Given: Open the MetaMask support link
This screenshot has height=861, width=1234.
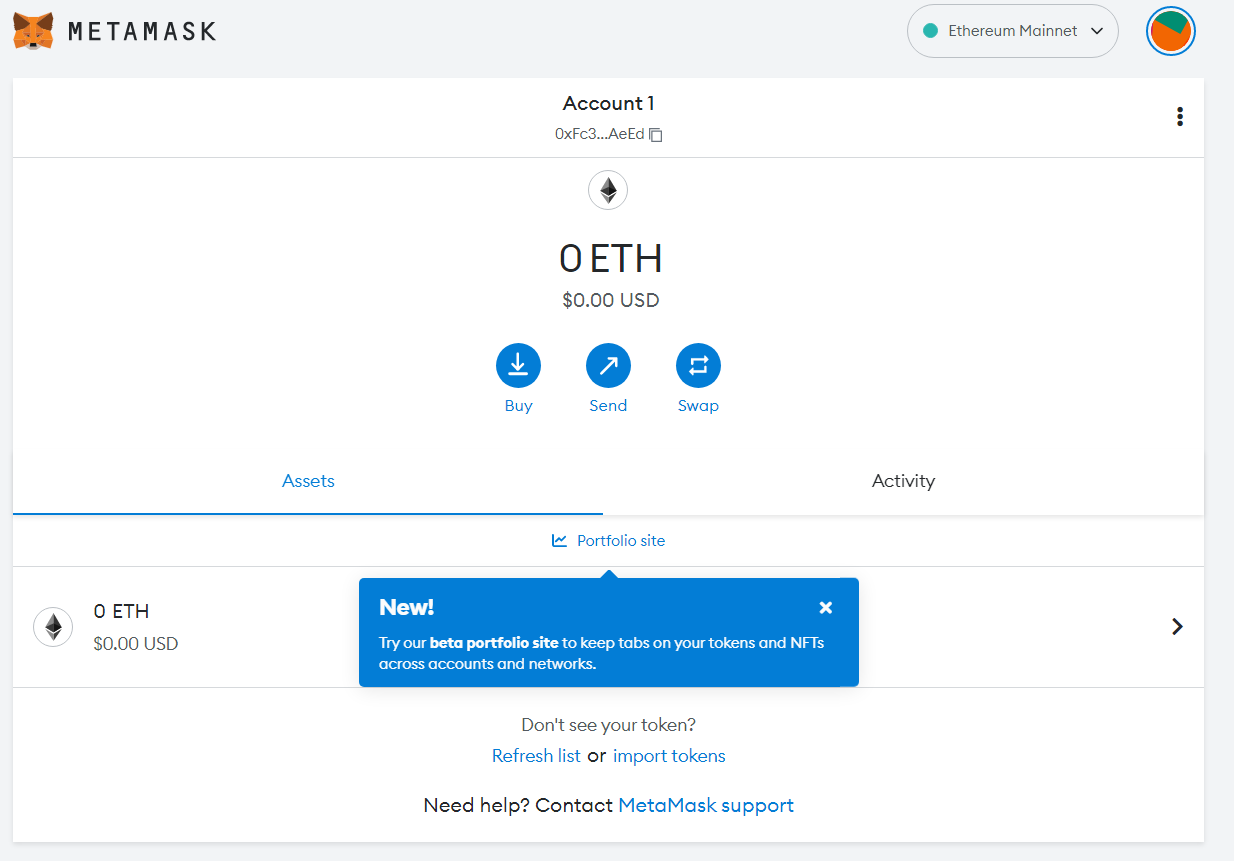Looking at the screenshot, I should point(706,805).
